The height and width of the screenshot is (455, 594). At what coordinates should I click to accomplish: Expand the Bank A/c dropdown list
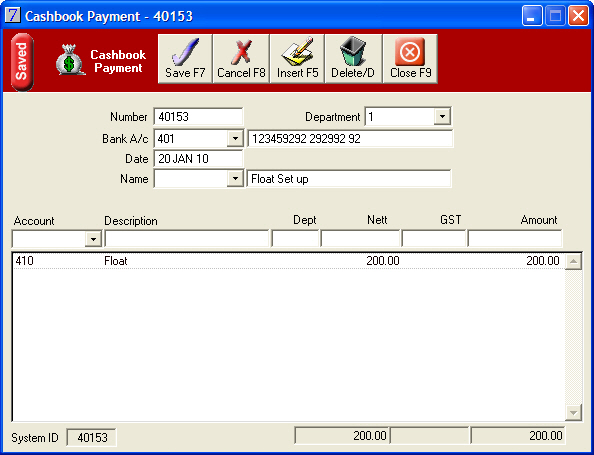click(x=235, y=139)
